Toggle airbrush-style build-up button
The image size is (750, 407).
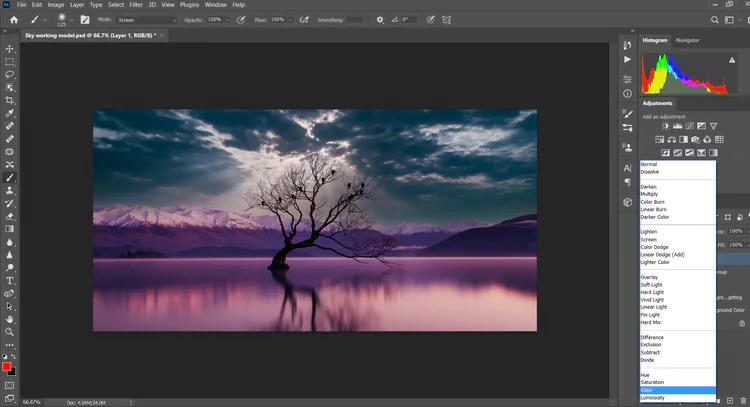coord(302,19)
